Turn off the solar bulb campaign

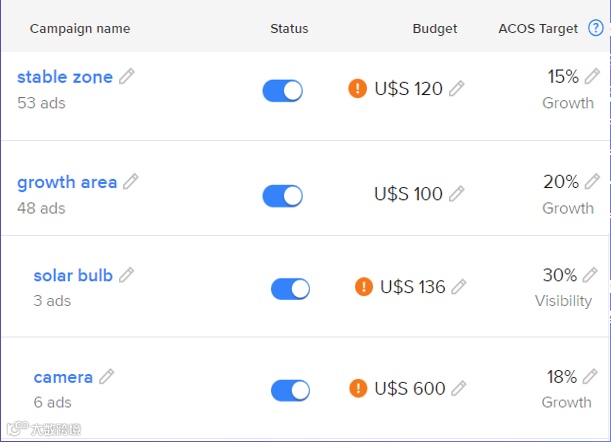[x=290, y=289]
